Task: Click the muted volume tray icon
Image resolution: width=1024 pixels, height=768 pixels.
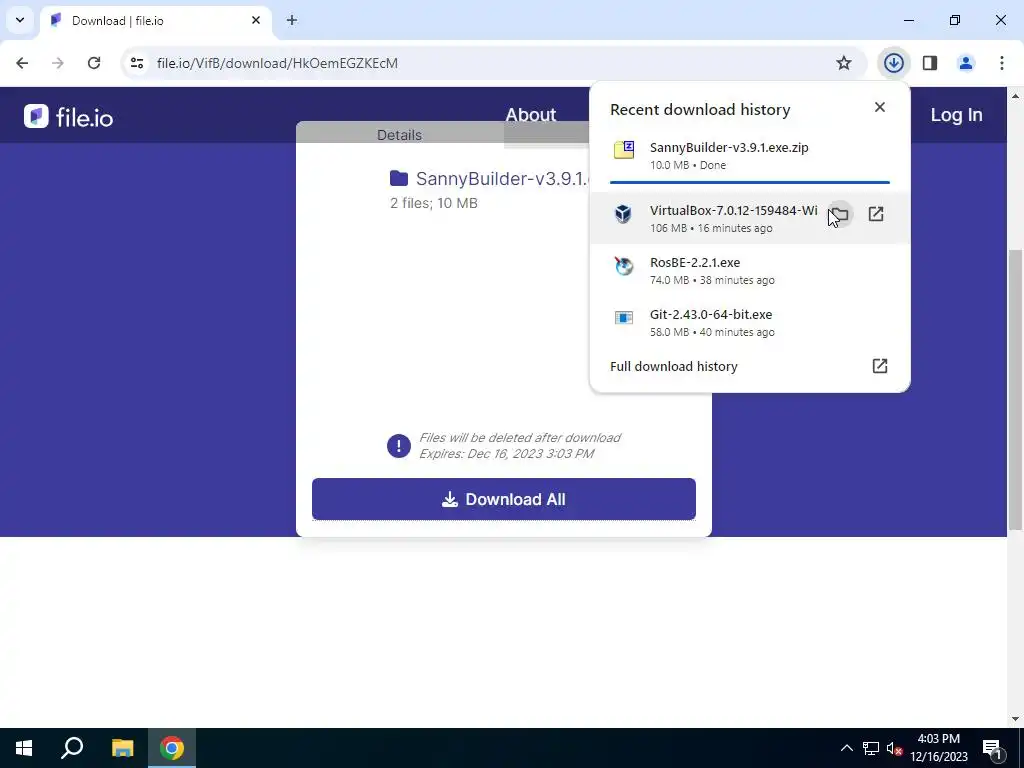Action: point(894,748)
